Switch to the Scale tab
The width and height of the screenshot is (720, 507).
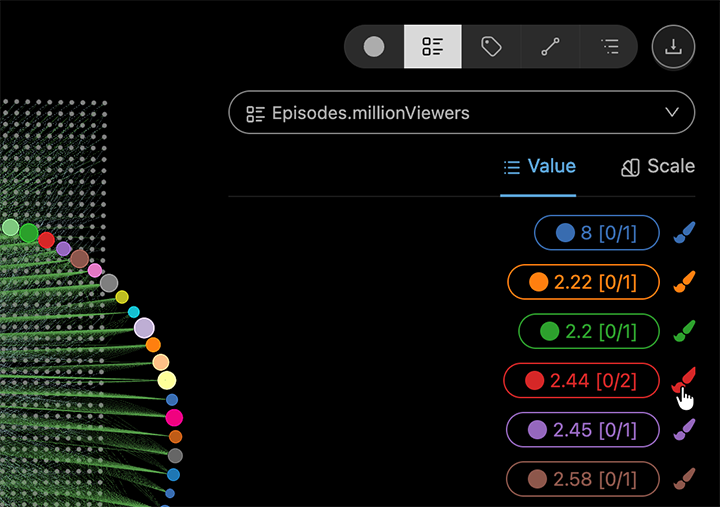pos(658,167)
